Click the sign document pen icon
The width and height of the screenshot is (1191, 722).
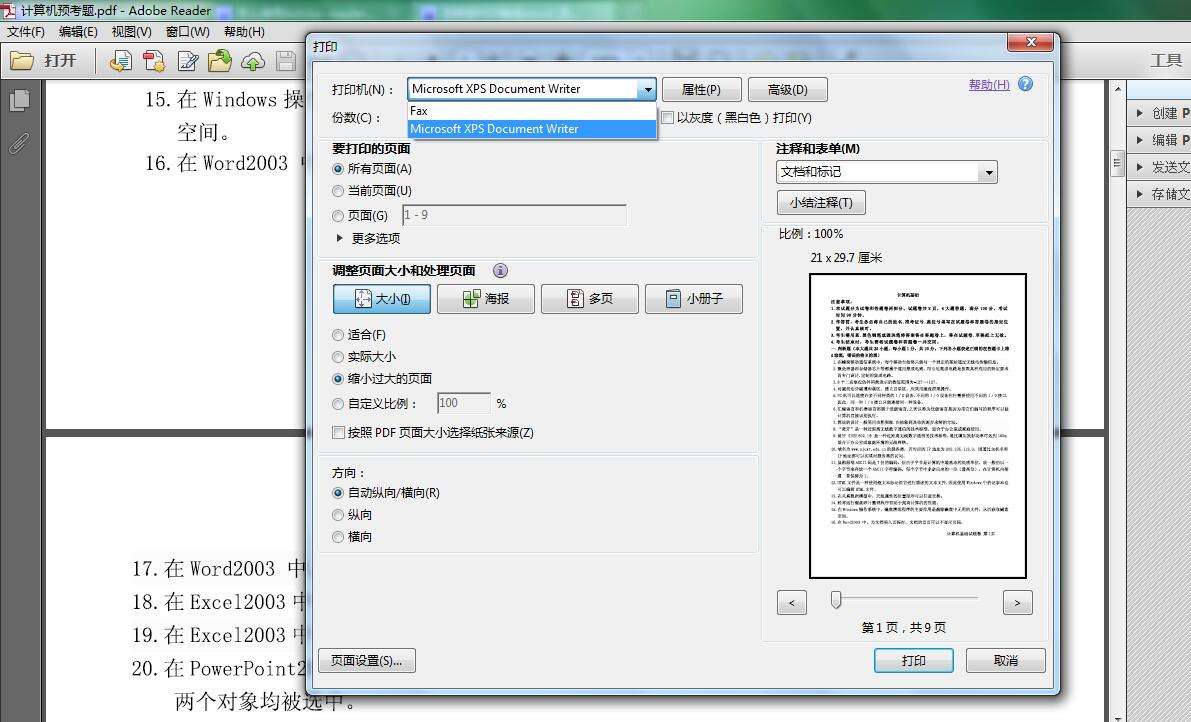(188, 61)
